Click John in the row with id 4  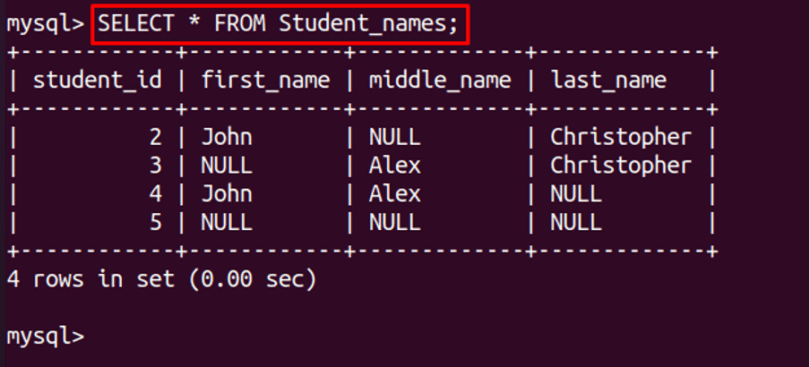(x=227, y=194)
